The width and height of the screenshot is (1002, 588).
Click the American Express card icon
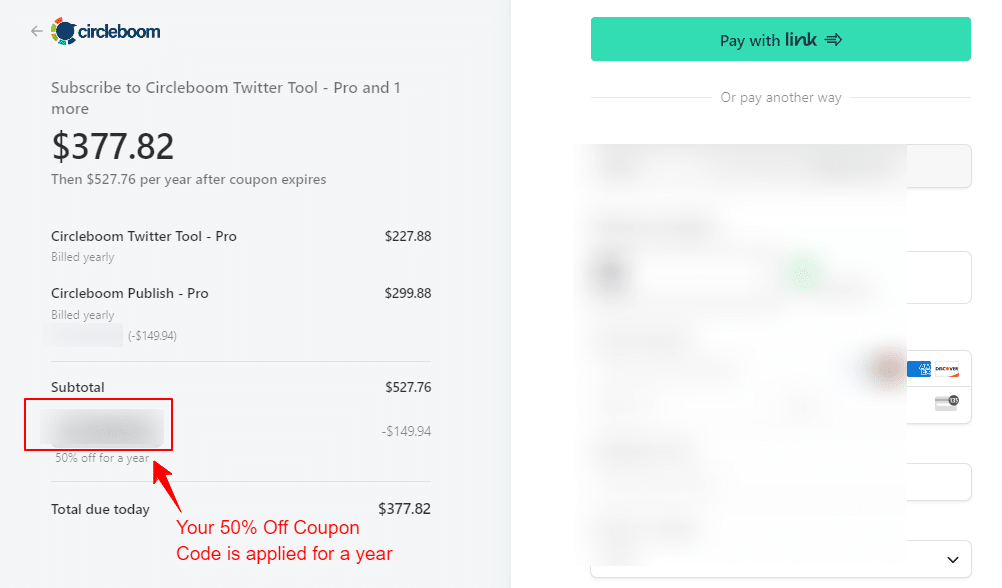pos(919,369)
